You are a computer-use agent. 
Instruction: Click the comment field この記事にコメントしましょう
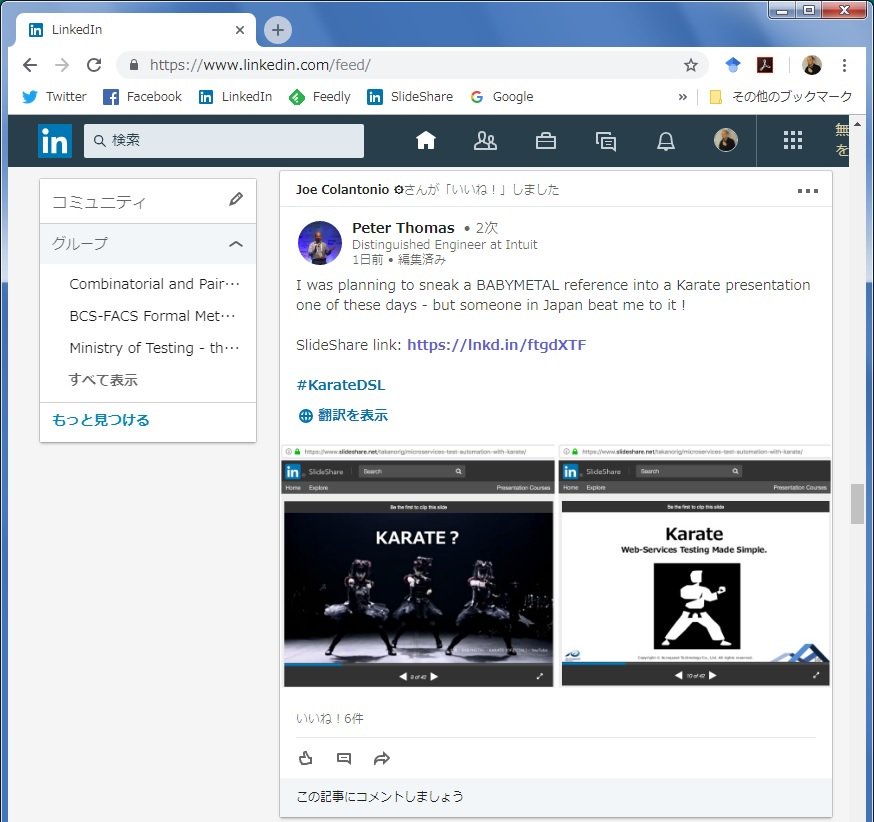coord(556,796)
